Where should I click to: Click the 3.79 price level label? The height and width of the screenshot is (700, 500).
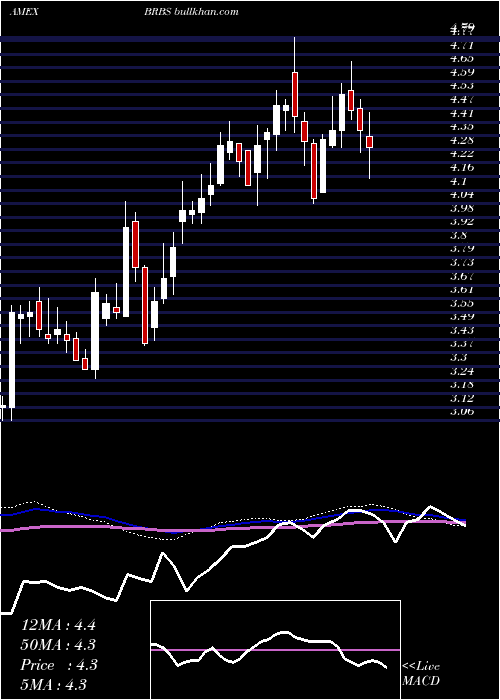click(462, 249)
